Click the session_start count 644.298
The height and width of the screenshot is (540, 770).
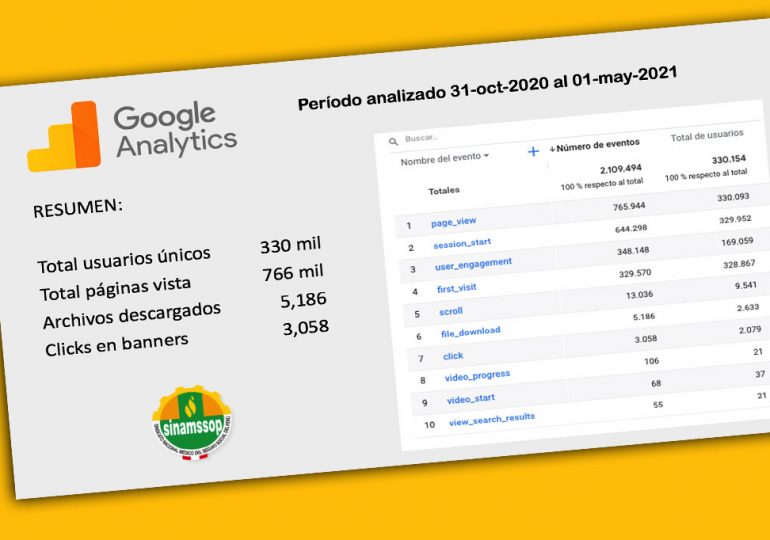(631, 229)
